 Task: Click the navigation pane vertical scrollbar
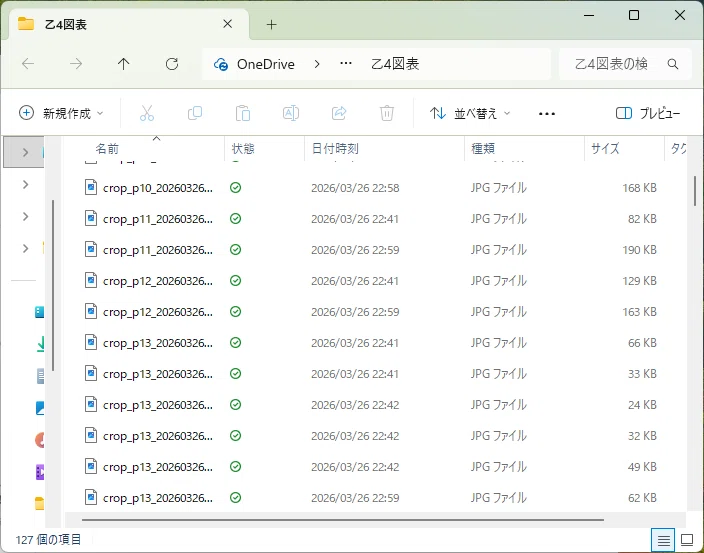click(53, 285)
